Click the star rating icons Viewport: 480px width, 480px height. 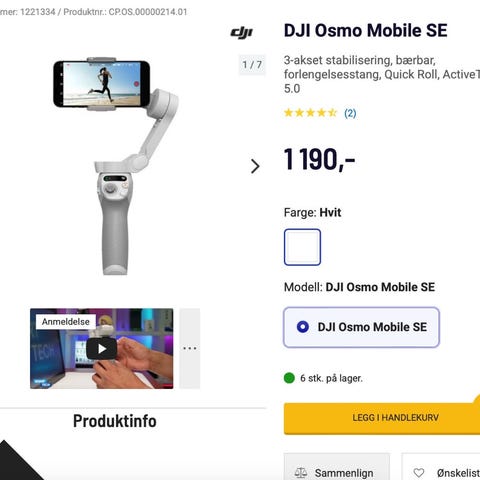pyautogui.click(x=310, y=113)
